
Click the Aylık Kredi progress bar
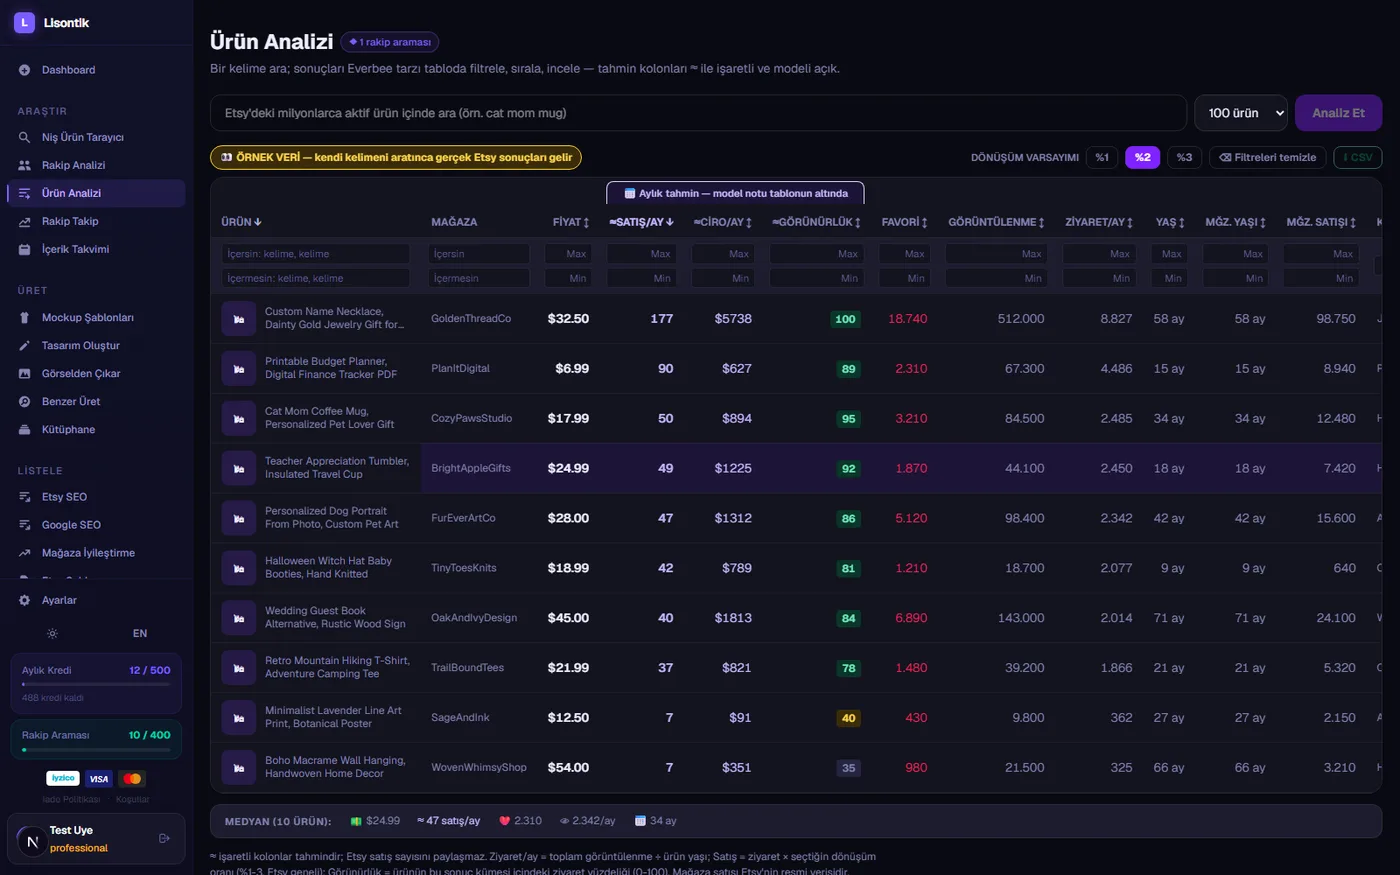tap(96, 685)
